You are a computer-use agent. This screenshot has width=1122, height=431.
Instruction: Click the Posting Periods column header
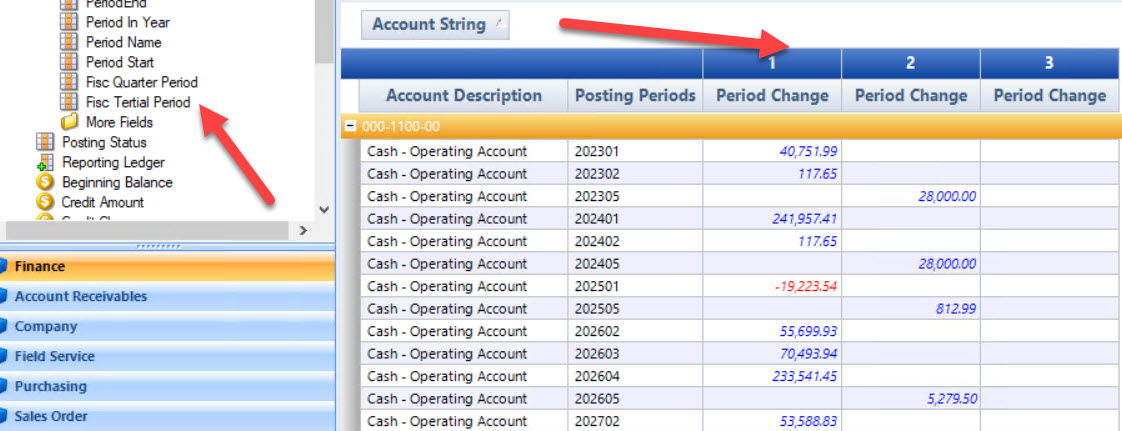tap(635, 96)
